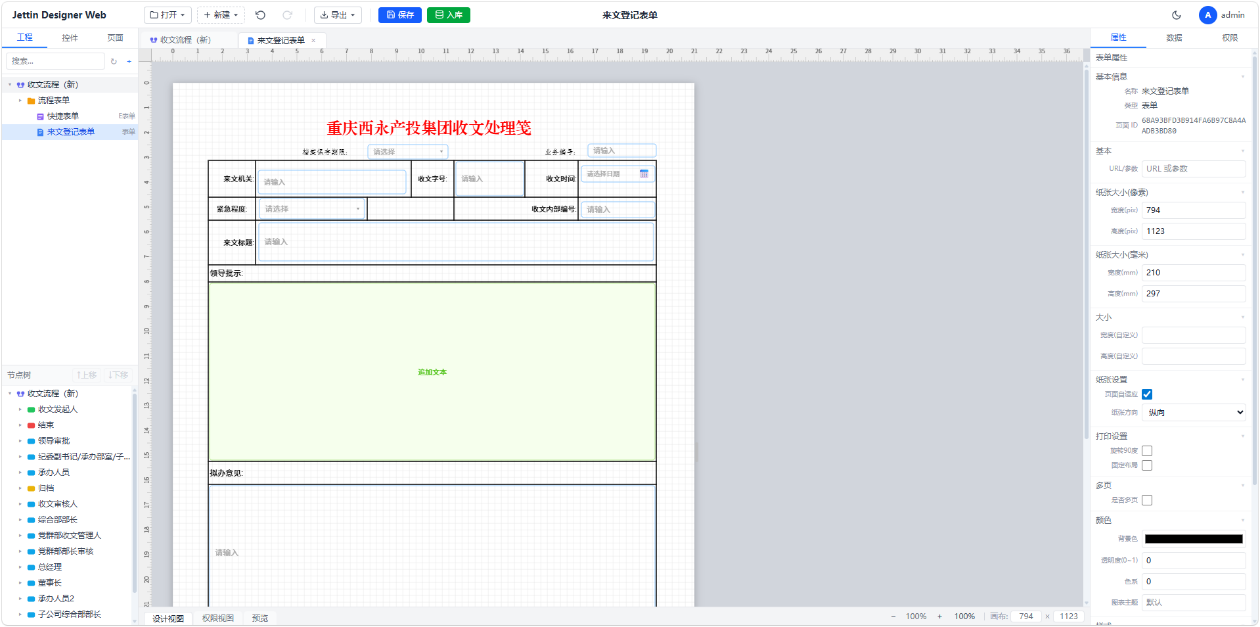Viewport: 1260px width, 627px height.
Task: Switch to the 控件 tab
Action: 70,37
